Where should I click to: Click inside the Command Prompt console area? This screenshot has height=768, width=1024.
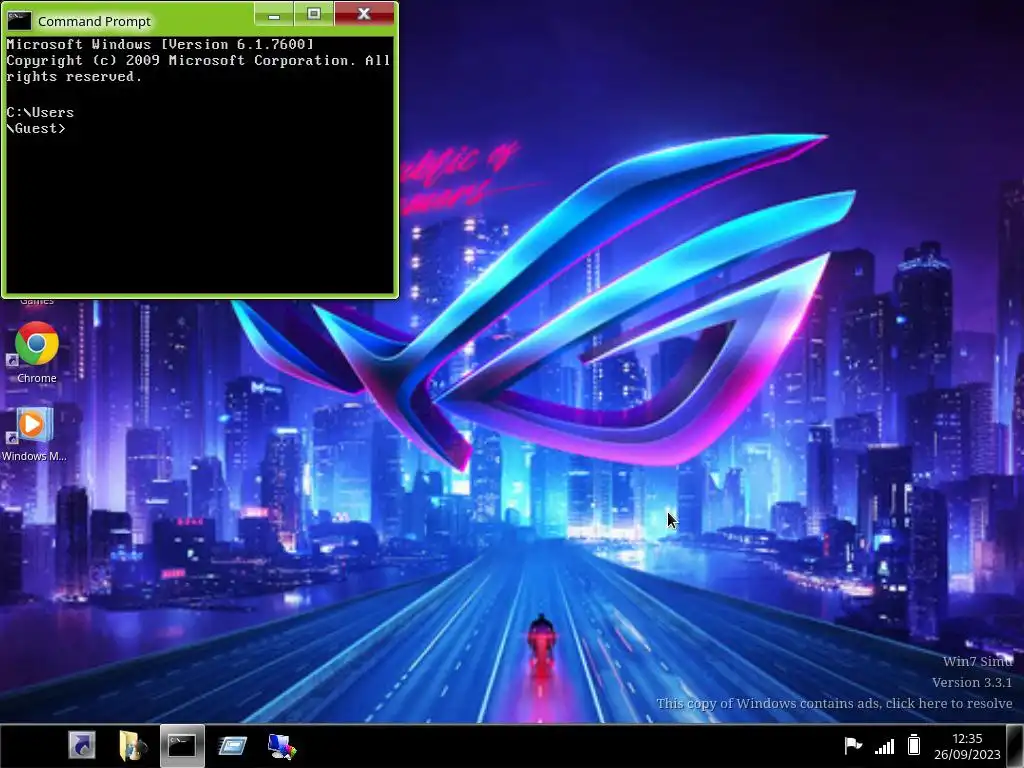[x=199, y=165]
